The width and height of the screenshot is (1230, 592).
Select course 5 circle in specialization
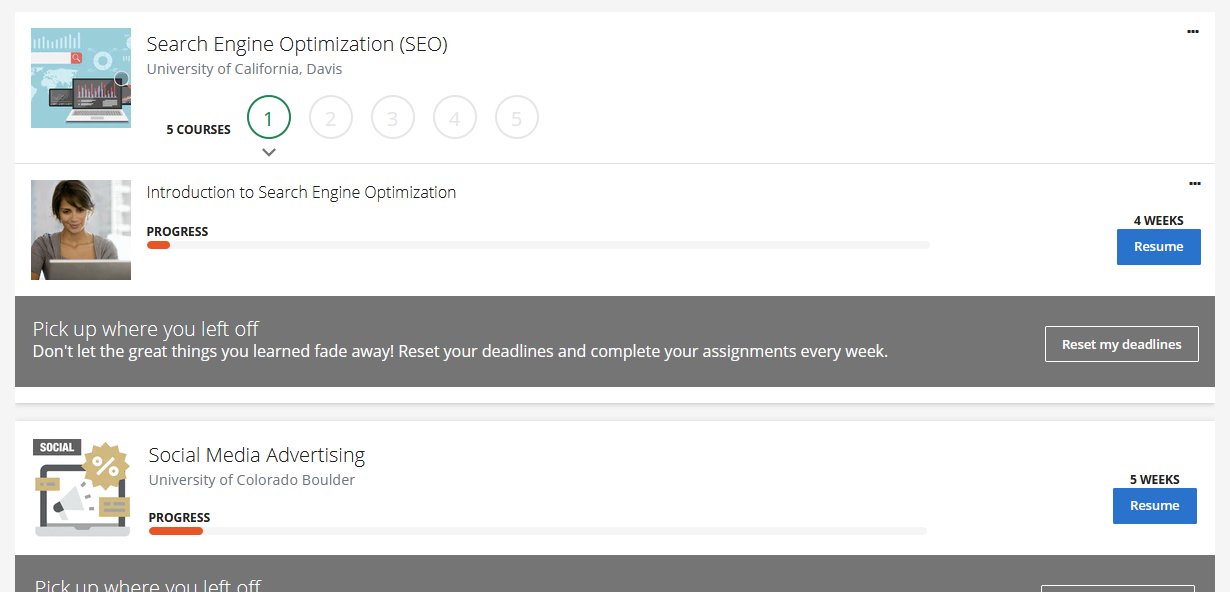(x=517, y=118)
